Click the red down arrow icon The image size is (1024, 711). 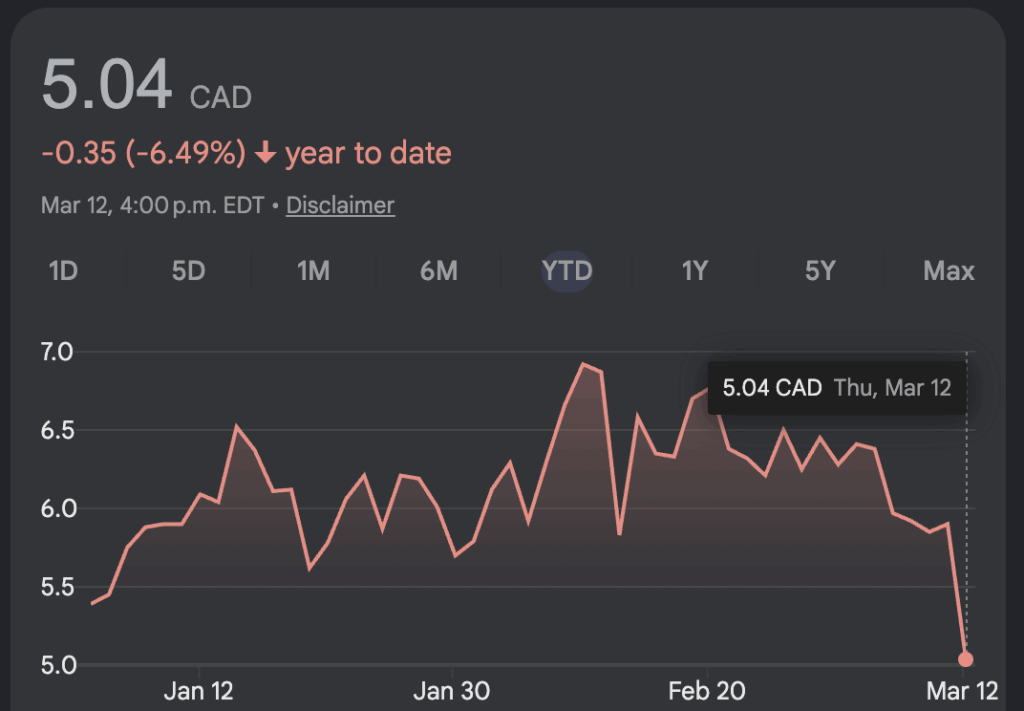click(265, 154)
